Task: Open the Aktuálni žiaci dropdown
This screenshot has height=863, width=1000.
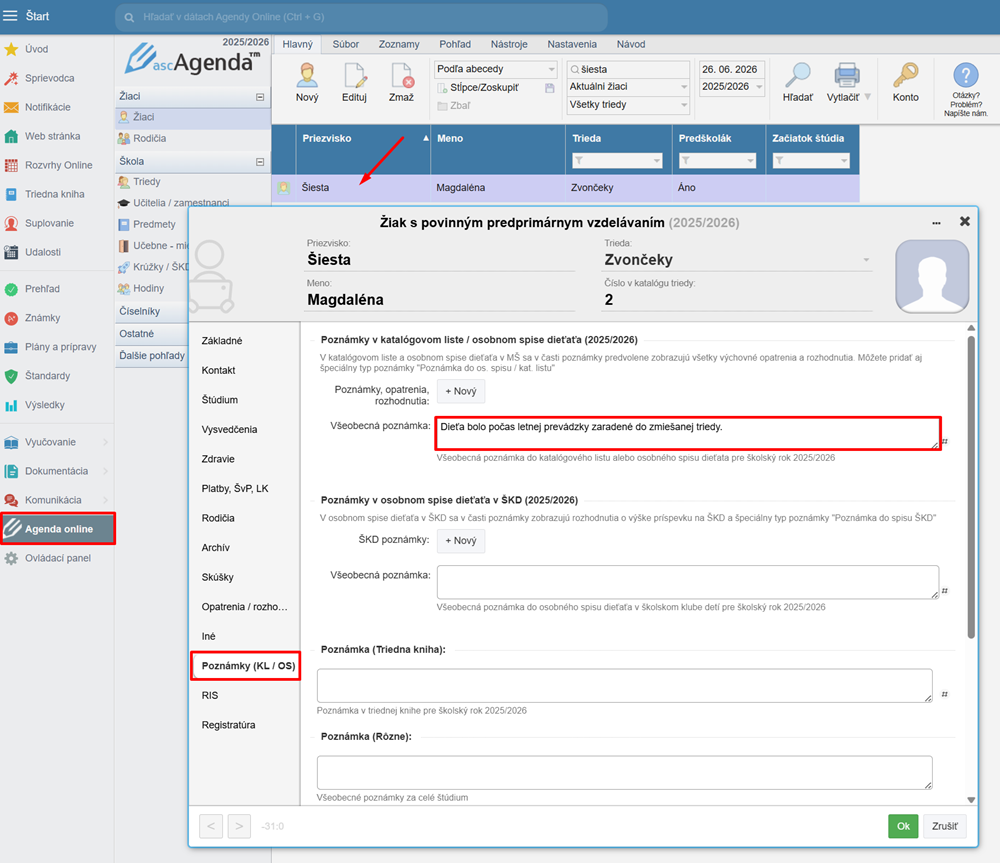Action: [628, 87]
